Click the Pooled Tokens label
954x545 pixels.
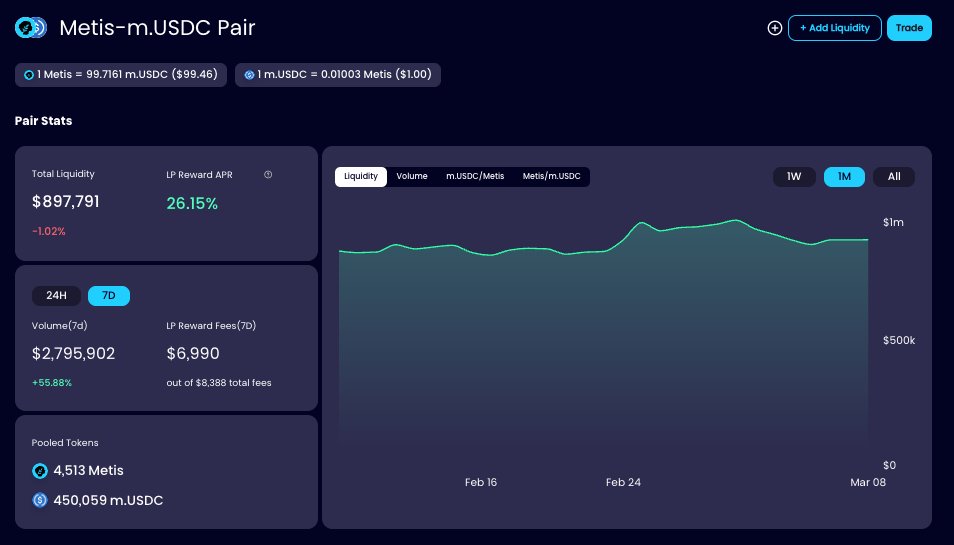pos(65,443)
